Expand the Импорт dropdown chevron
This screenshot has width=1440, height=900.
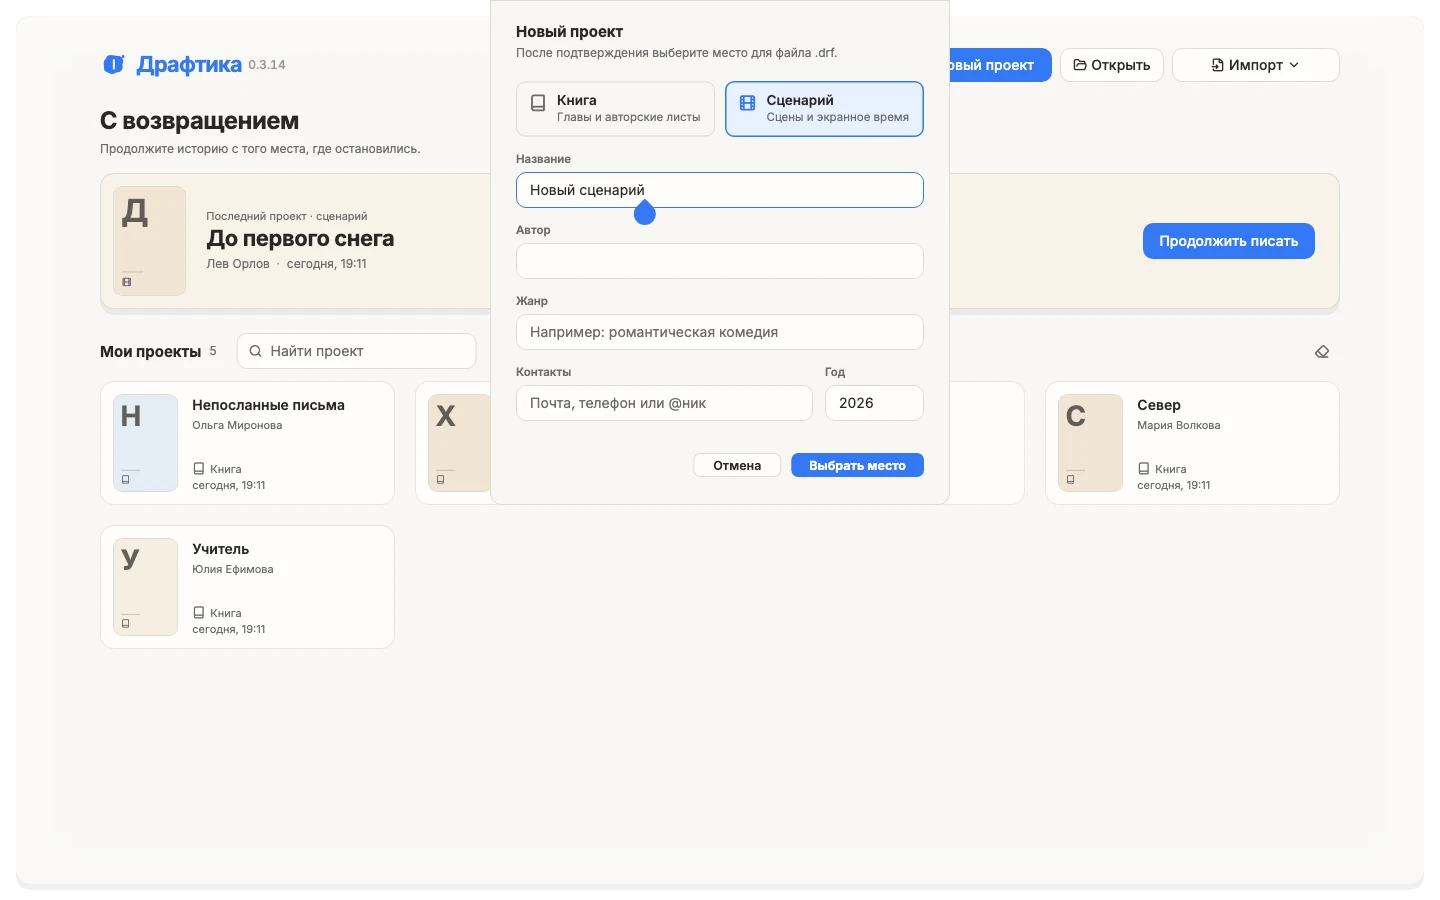1294,65
